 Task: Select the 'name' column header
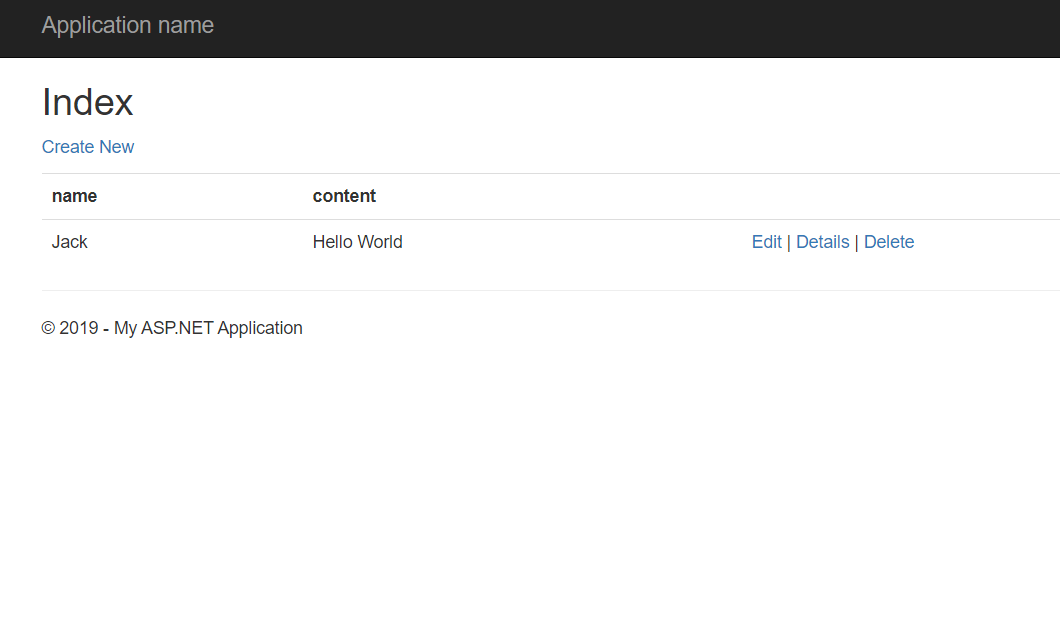coord(74,196)
